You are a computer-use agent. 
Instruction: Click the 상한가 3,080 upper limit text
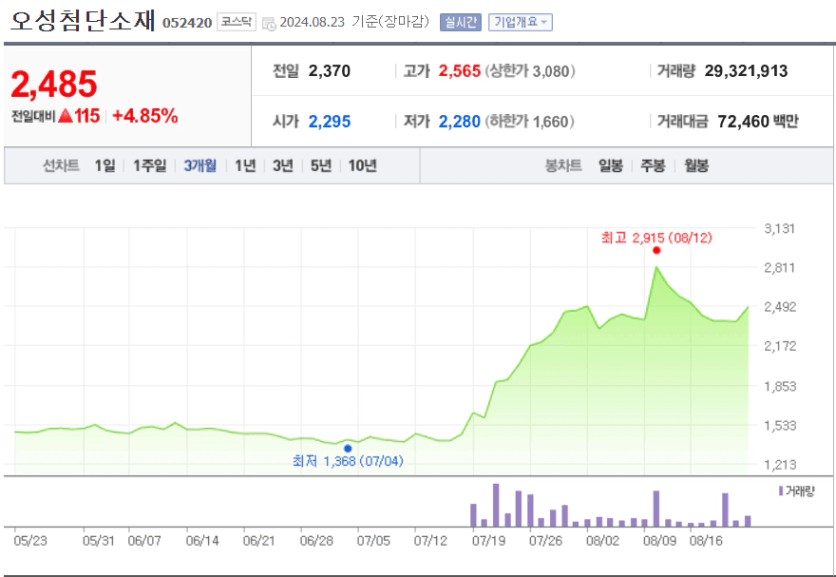coord(530,71)
